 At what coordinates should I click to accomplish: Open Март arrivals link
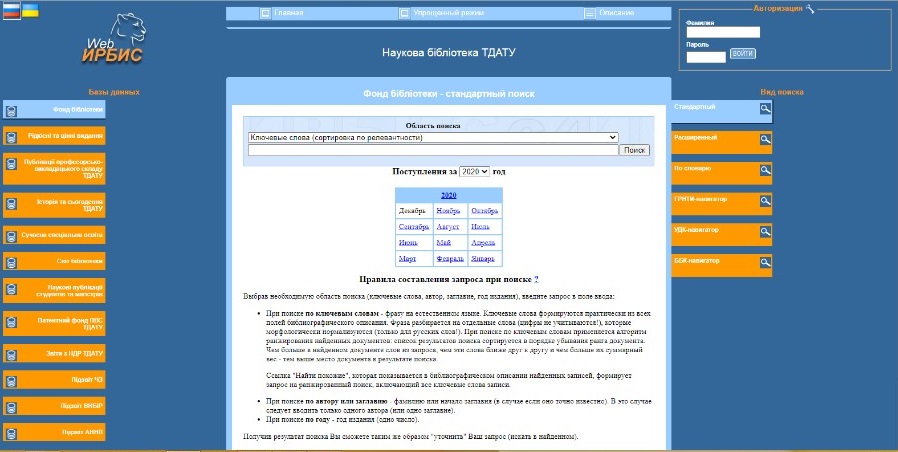408,259
